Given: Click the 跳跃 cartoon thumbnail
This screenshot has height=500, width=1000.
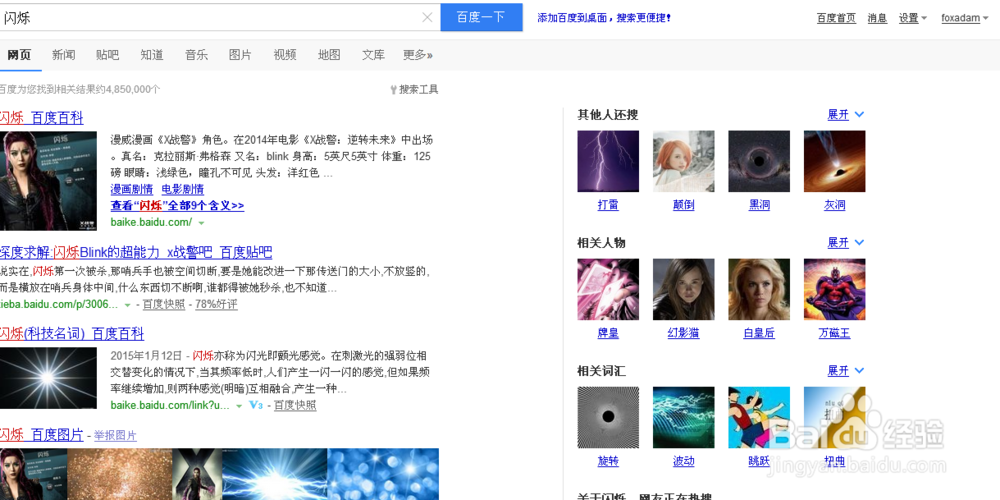Looking at the screenshot, I should point(759,417).
